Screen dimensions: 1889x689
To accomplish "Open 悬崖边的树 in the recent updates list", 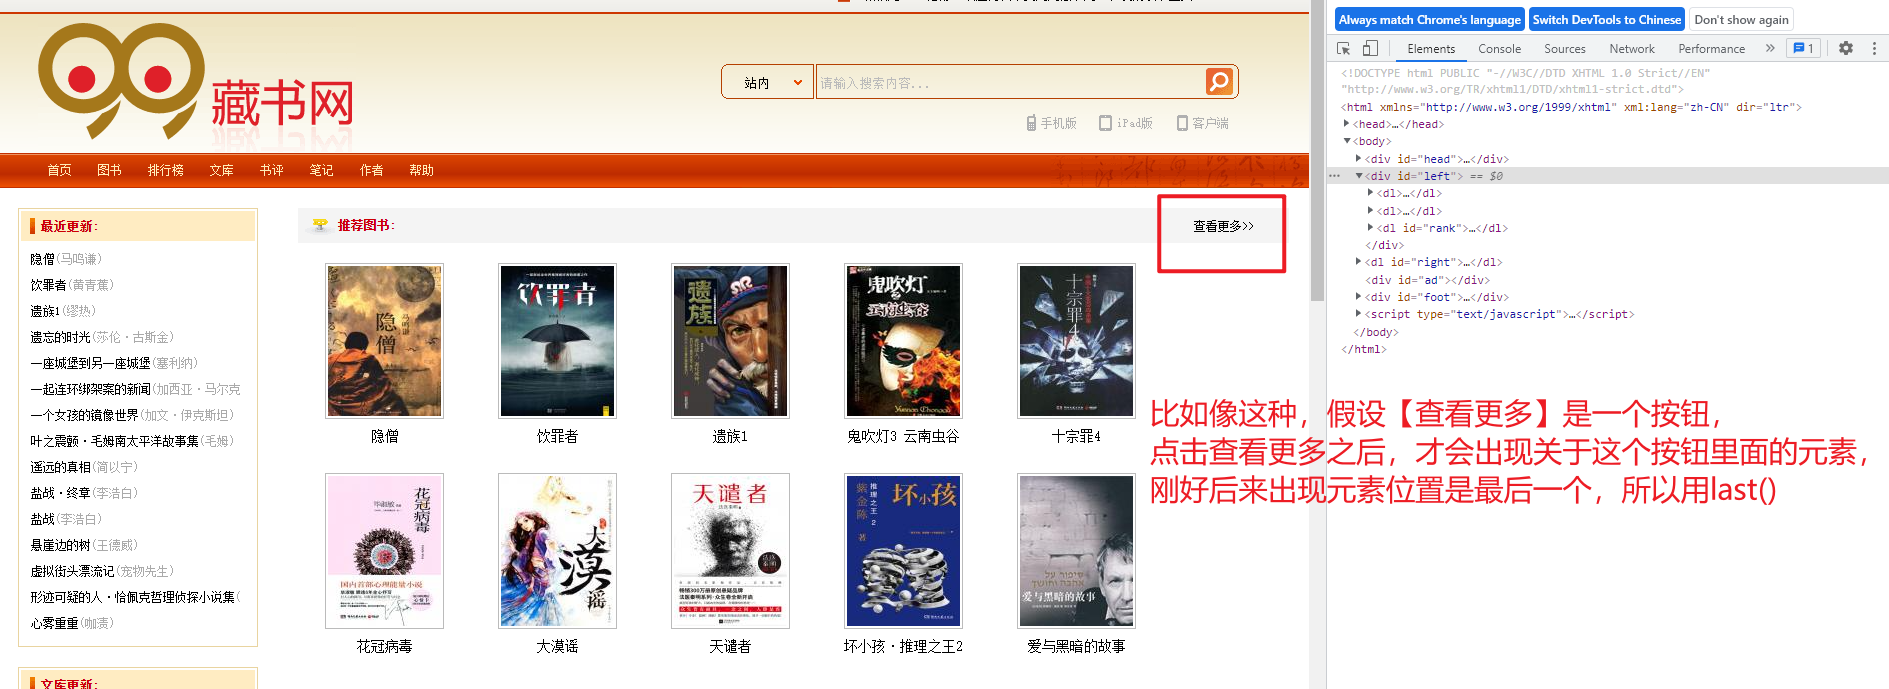I will coord(60,545).
